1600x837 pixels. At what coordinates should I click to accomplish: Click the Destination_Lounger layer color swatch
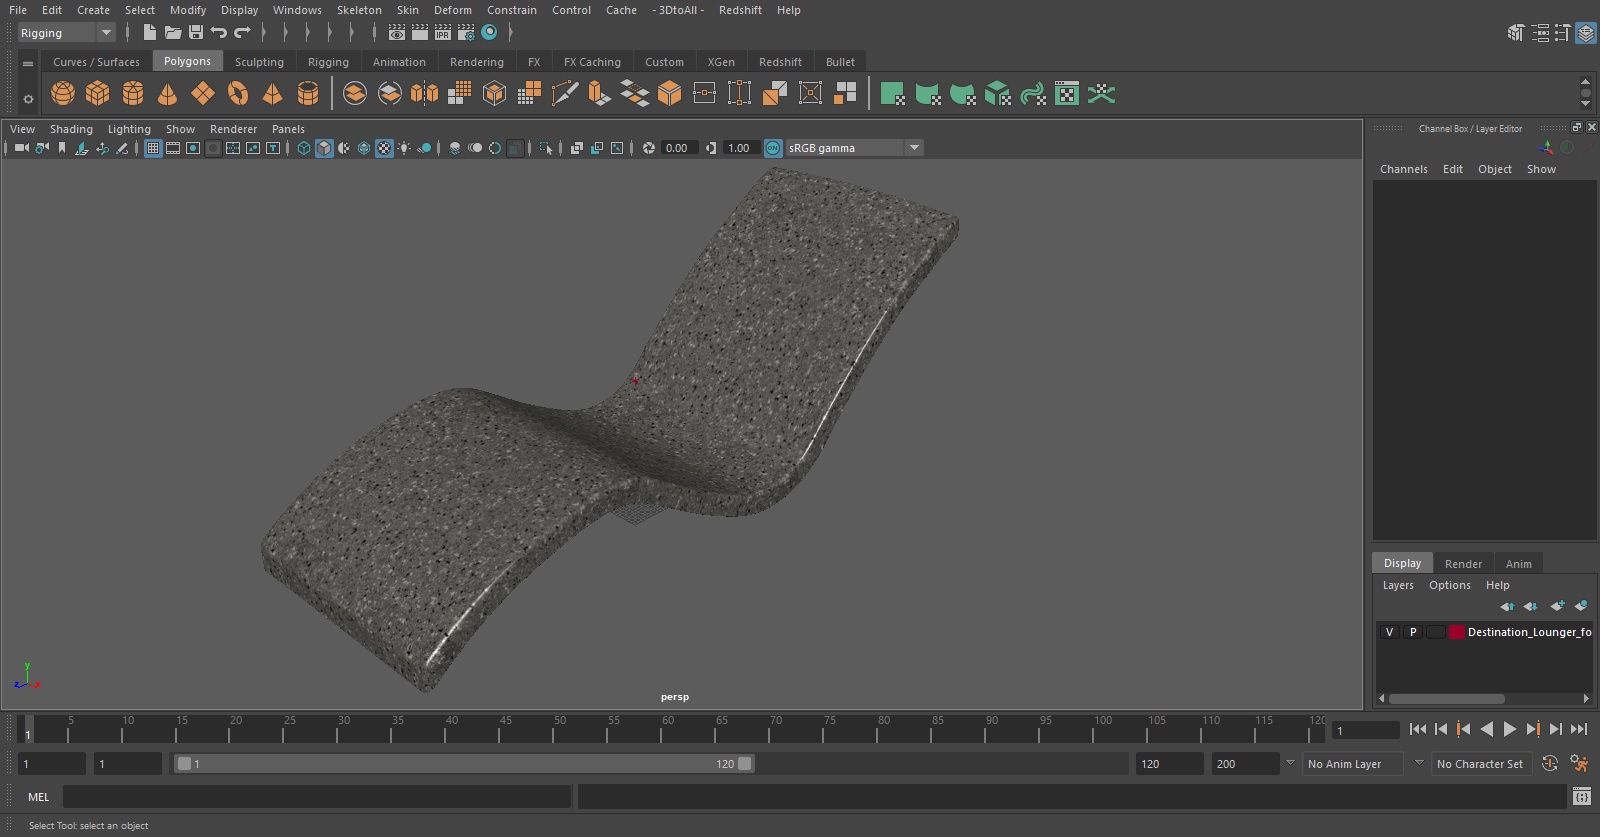1457,632
